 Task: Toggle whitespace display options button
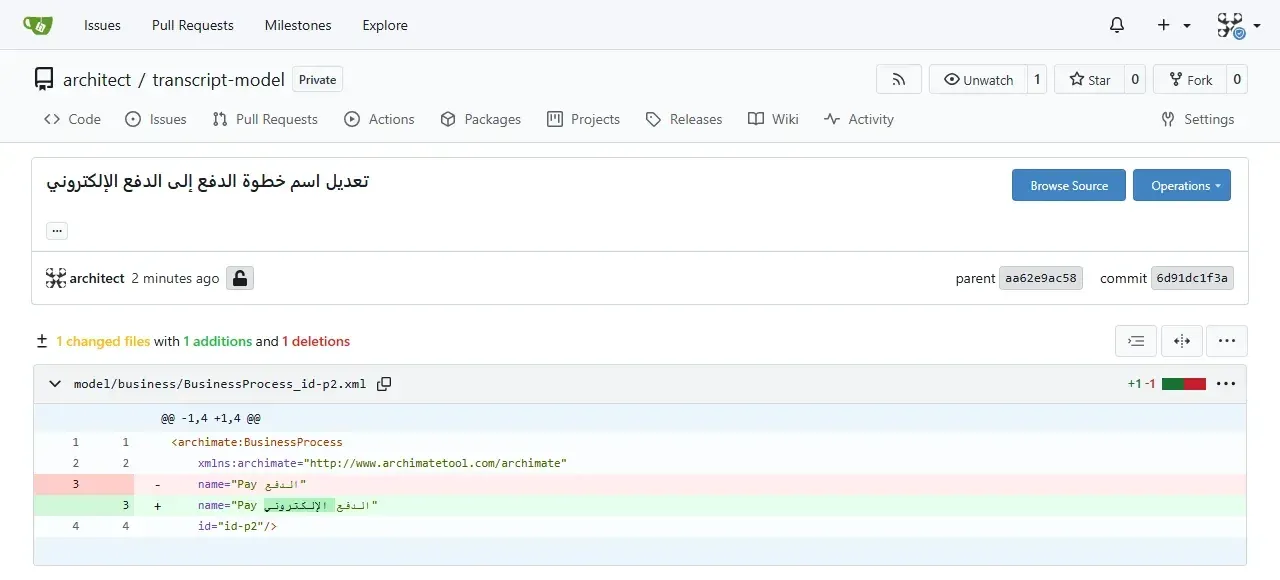click(x=1136, y=341)
